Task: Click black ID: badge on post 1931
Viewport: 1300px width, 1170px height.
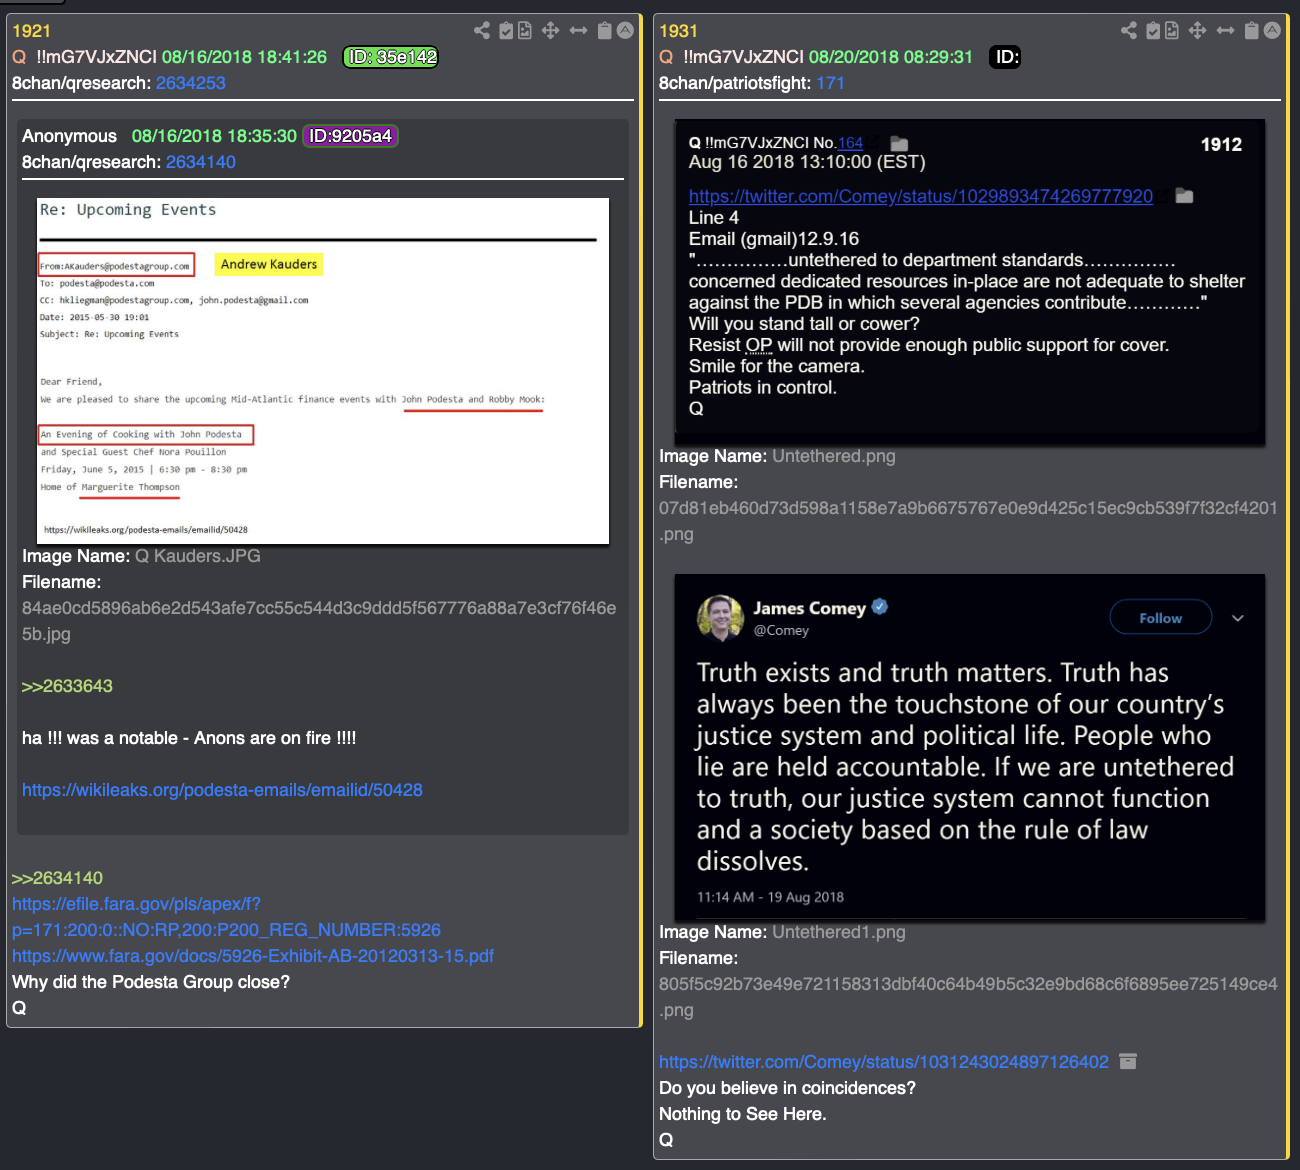Action: pos(1005,57)
